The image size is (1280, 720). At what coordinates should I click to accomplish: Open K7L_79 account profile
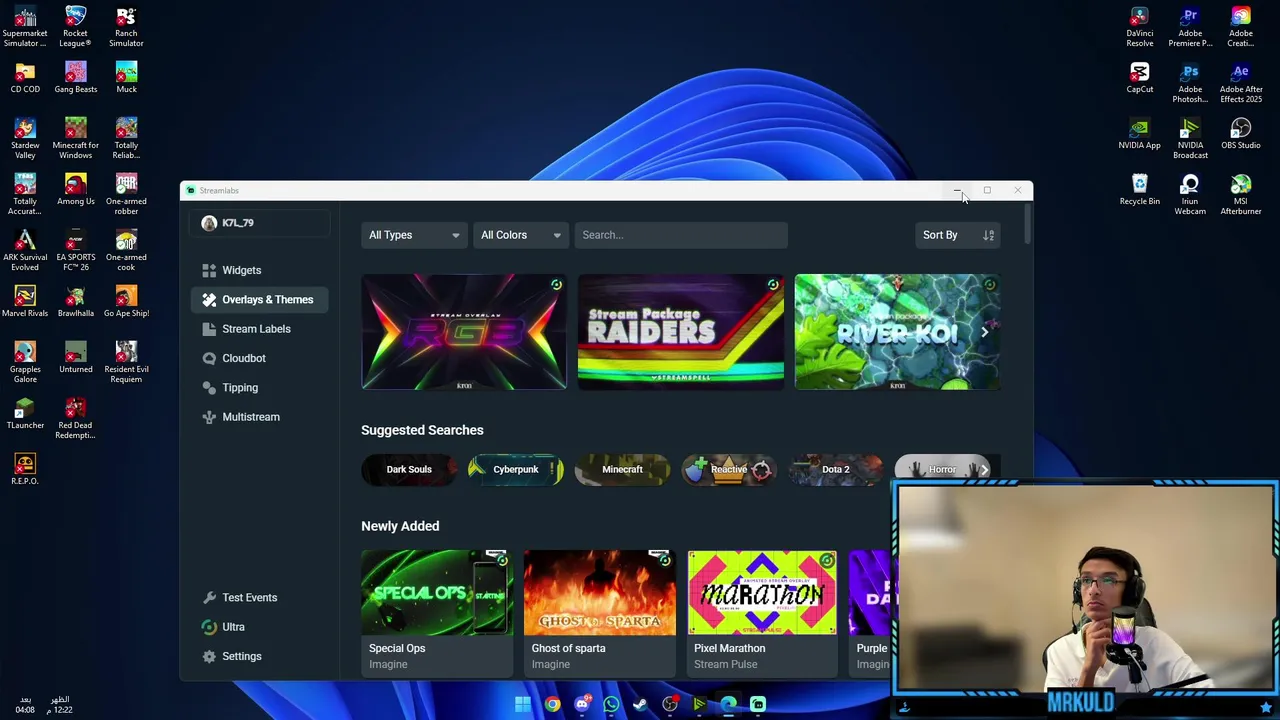coord(259,223)
